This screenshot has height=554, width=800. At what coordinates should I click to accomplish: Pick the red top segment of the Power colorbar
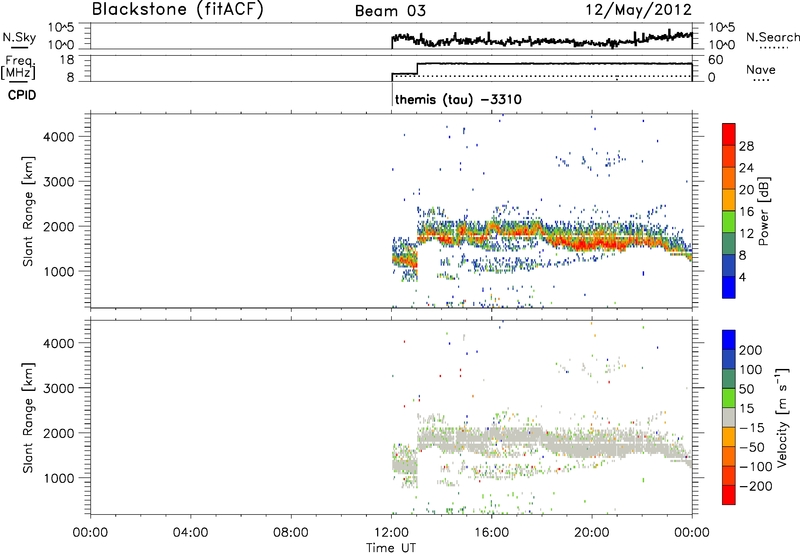tap(729, 134)
